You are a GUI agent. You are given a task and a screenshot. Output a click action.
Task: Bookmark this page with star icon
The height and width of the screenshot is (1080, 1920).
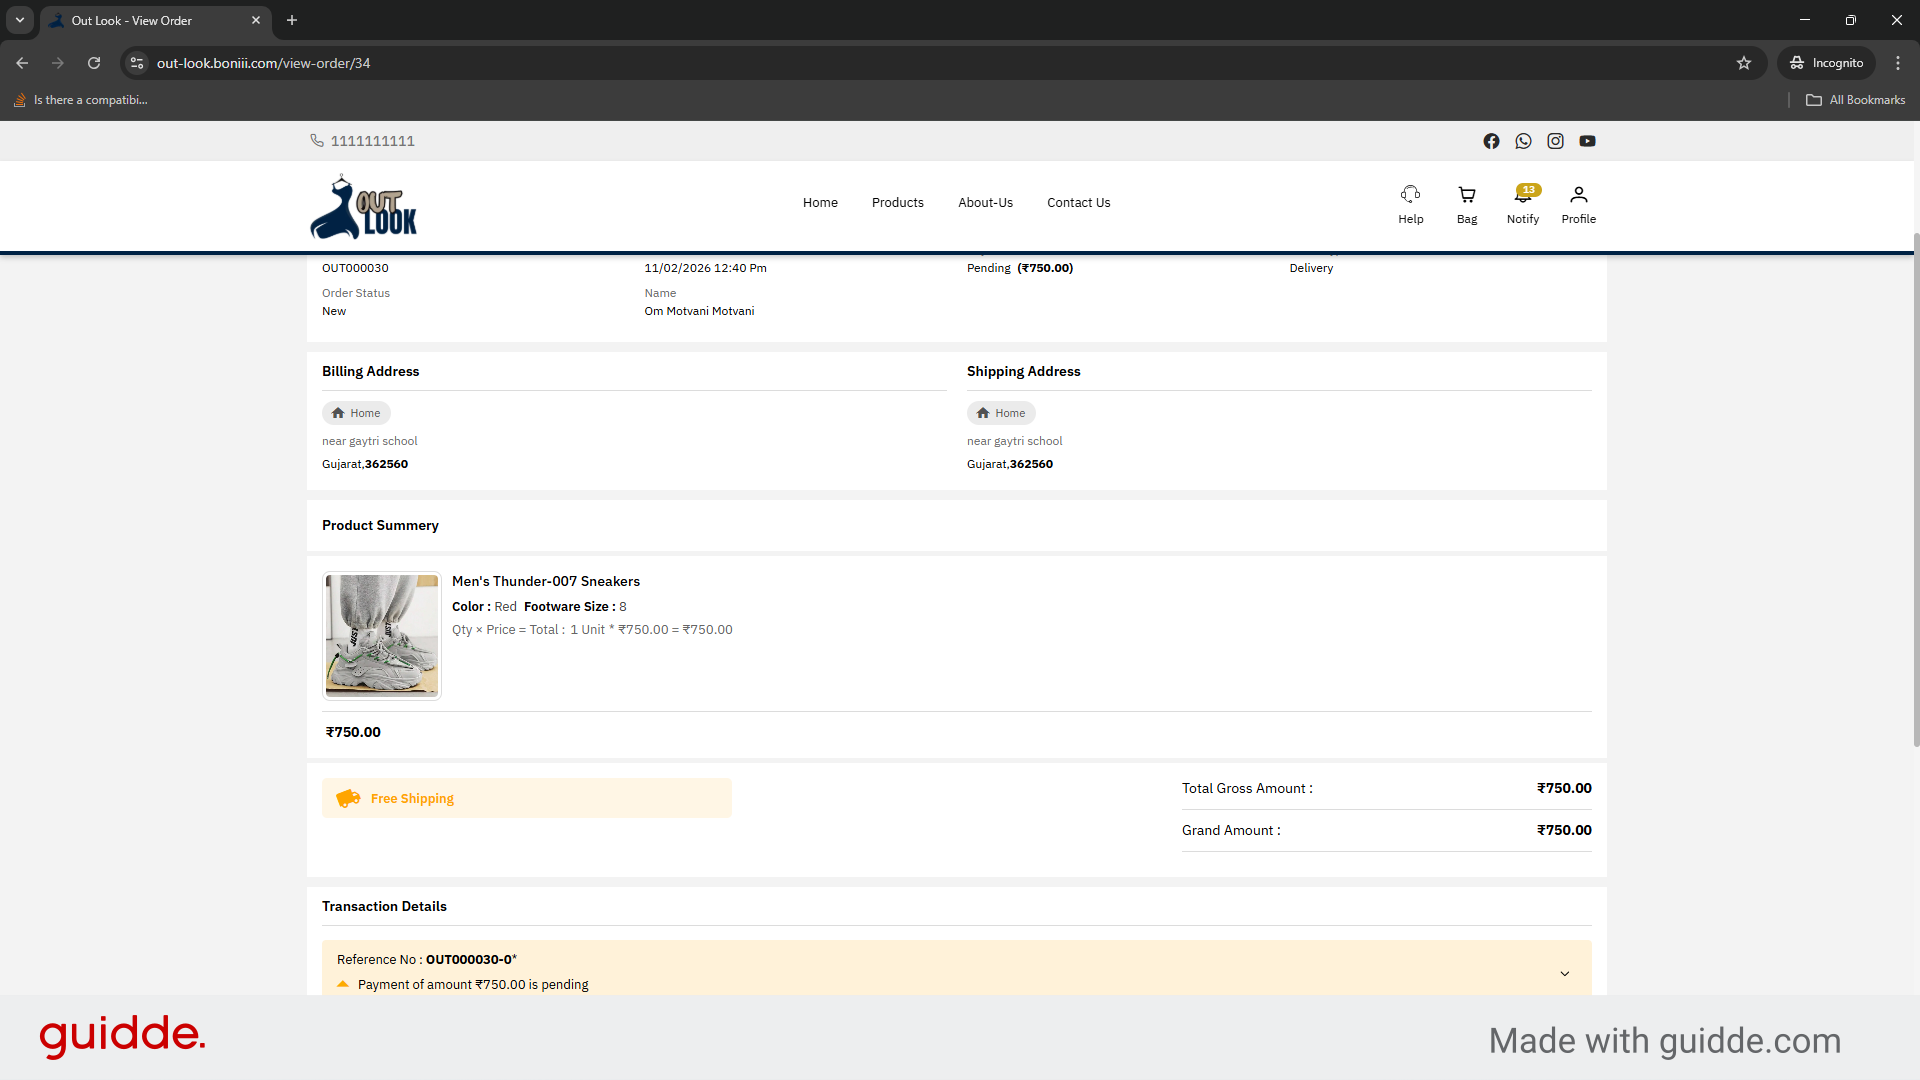click(x=1743, y=63)
